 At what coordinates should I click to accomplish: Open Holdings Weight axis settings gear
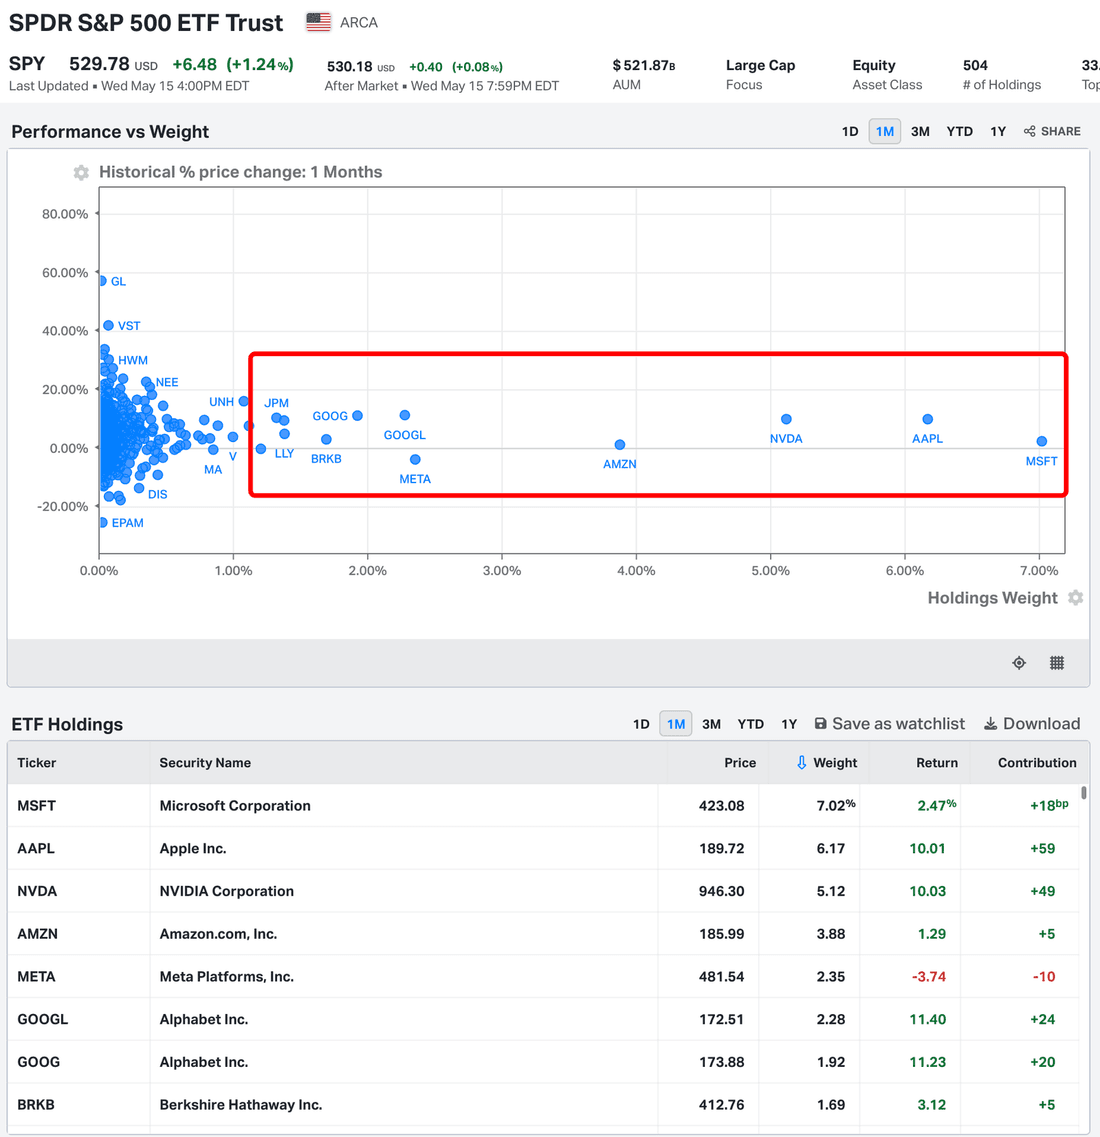click(1076, 598)
